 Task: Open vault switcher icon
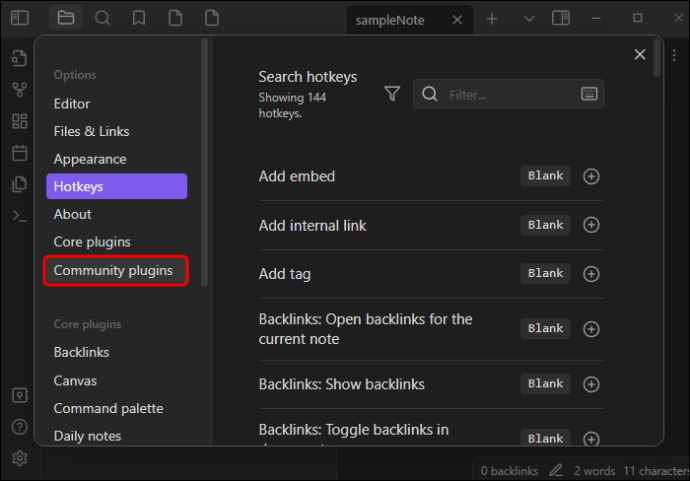19,395
